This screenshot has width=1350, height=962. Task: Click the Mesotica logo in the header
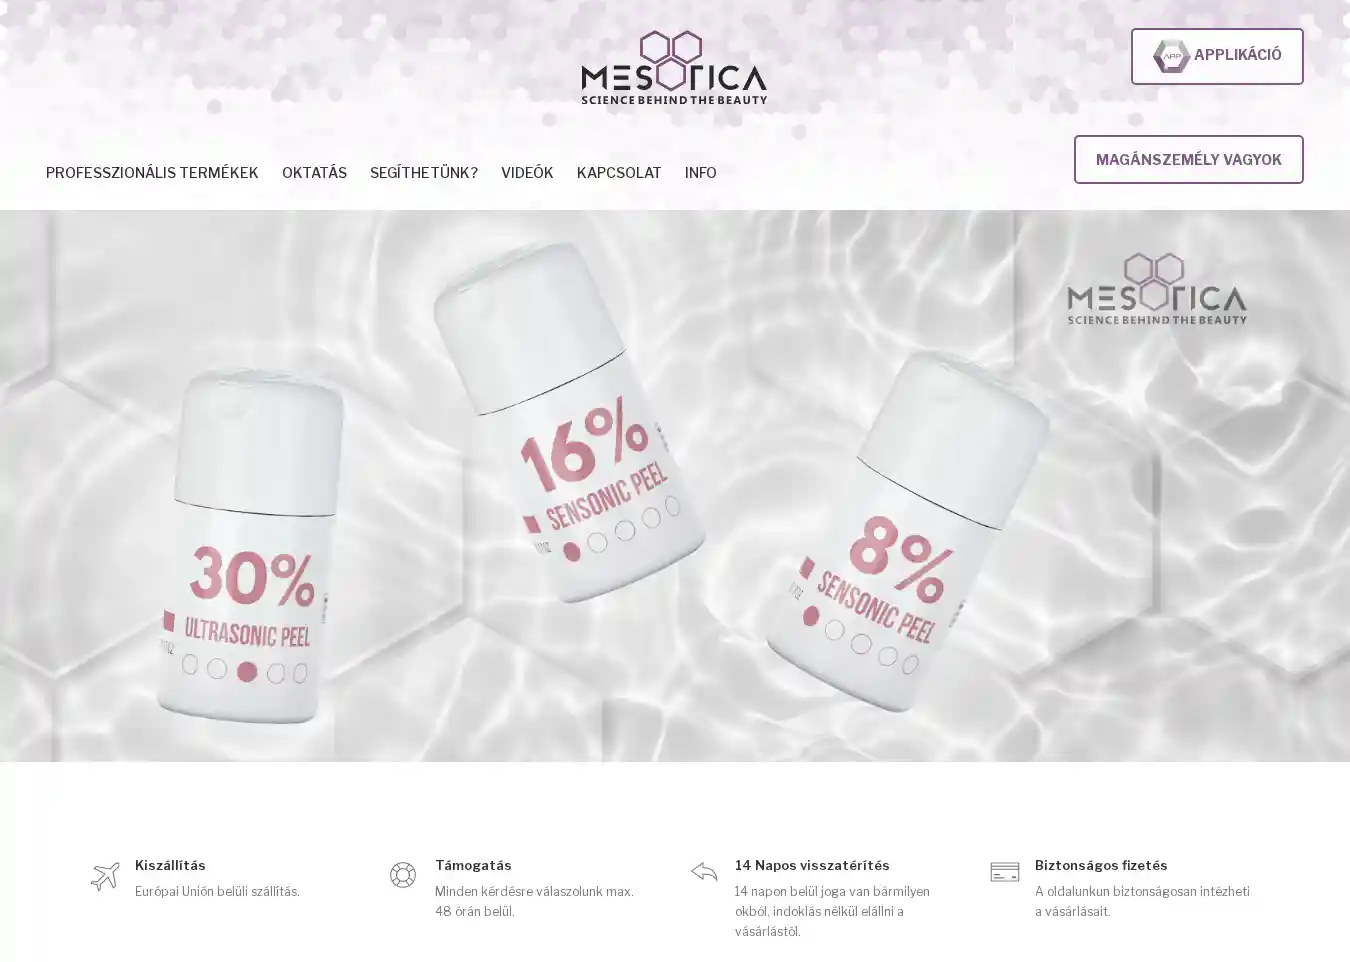[674, 67]
